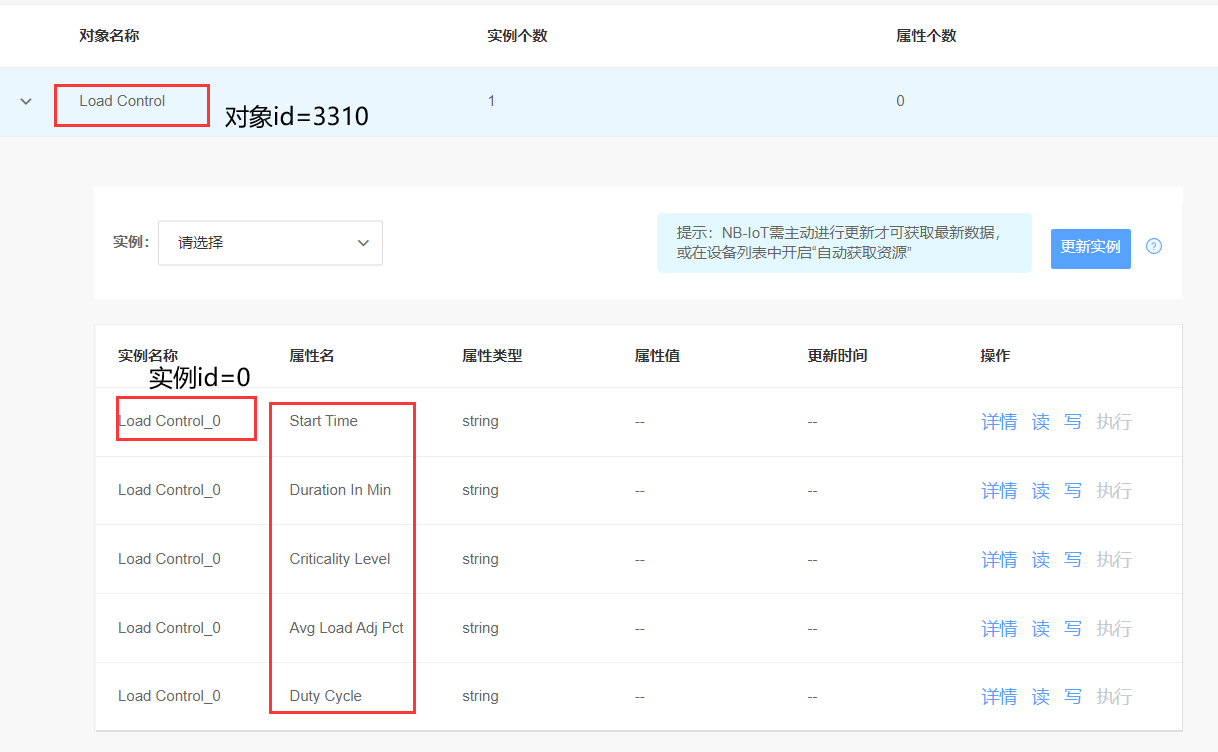Click 读 for Criticality Level
Viewport: 1218px width, 752px height.
coord(1041,560)
